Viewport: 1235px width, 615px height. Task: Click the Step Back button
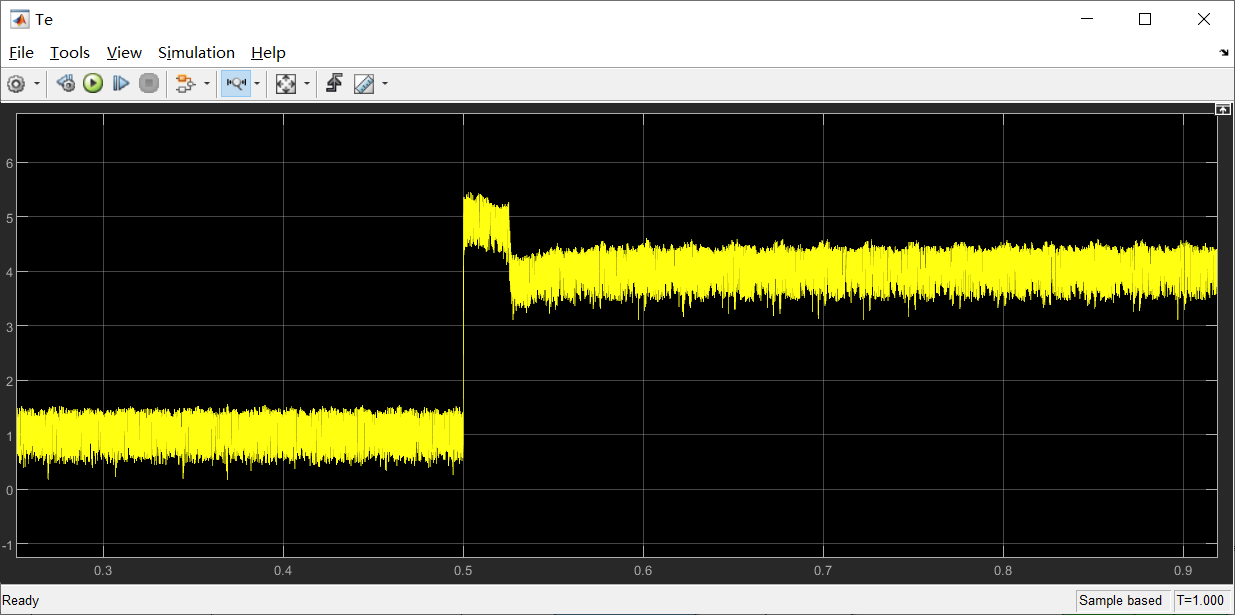coord(66,84)
